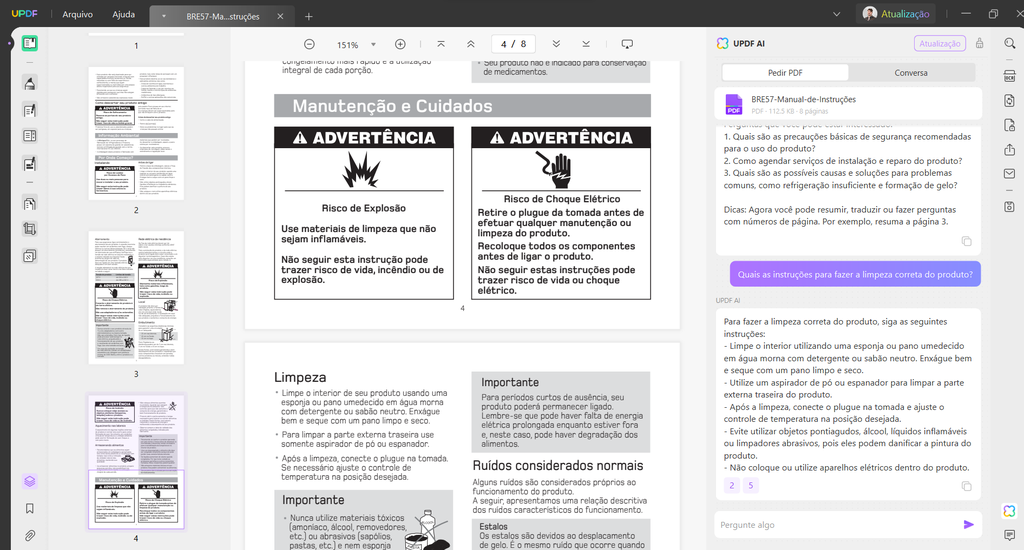Go to the next page
This screenshot has height=550, width=1024.
point(556,44)
